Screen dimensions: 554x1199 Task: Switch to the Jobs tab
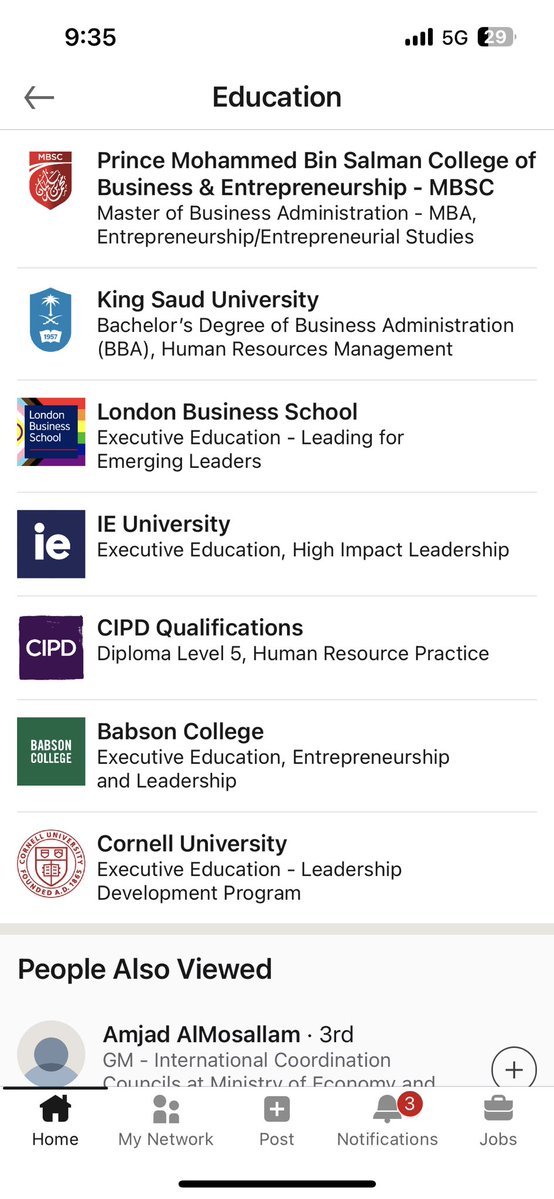[x=498, y=1120]
